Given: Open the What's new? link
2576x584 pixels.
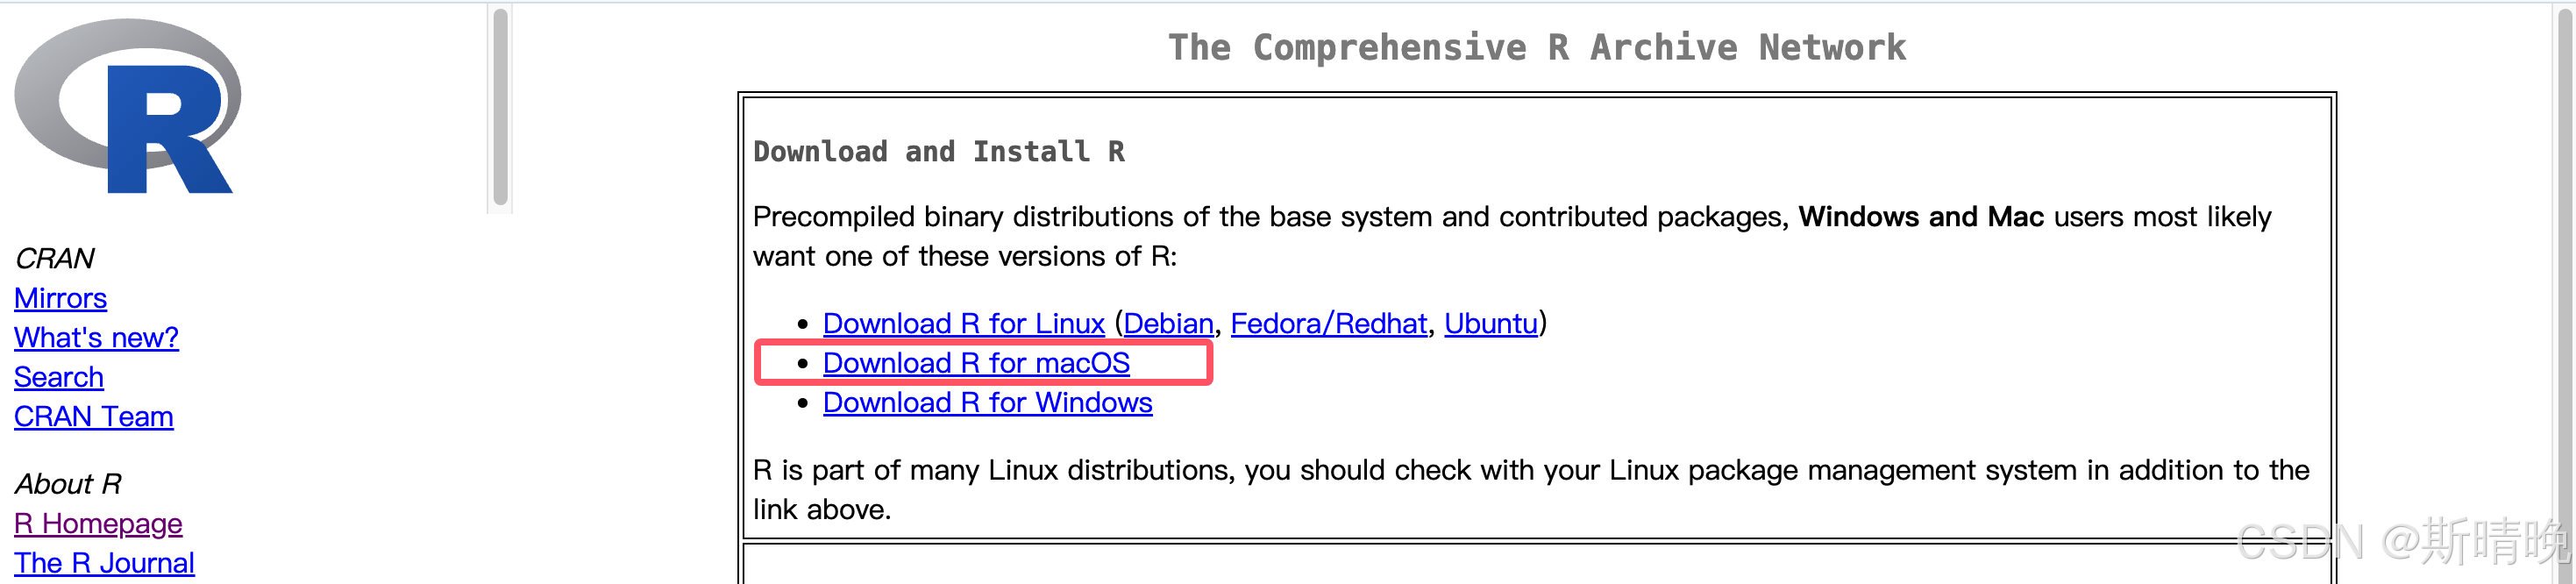Looking at the screenshot, I should click(x=96, y=338).
